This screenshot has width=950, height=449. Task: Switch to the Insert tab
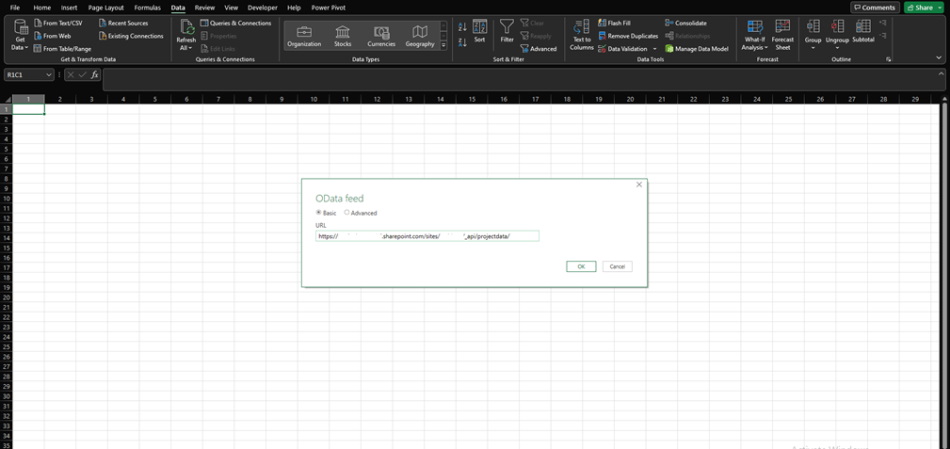tap(69, 8)
